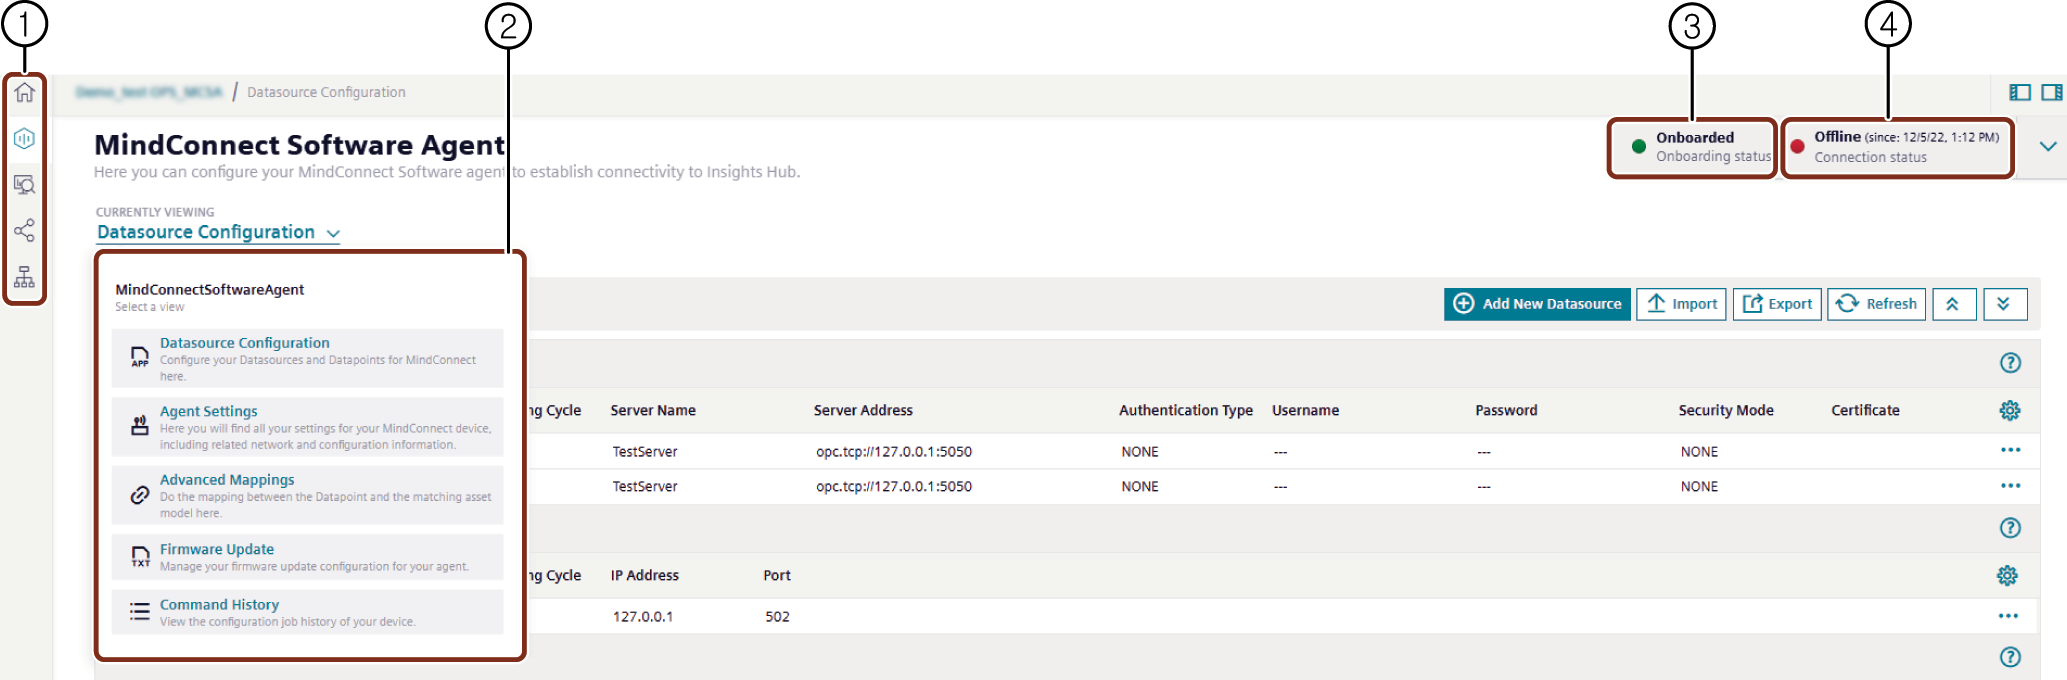This screenshot has height=680, width=2067.
Task: Click the Command History list icon
Action: (x=140, y=612)
